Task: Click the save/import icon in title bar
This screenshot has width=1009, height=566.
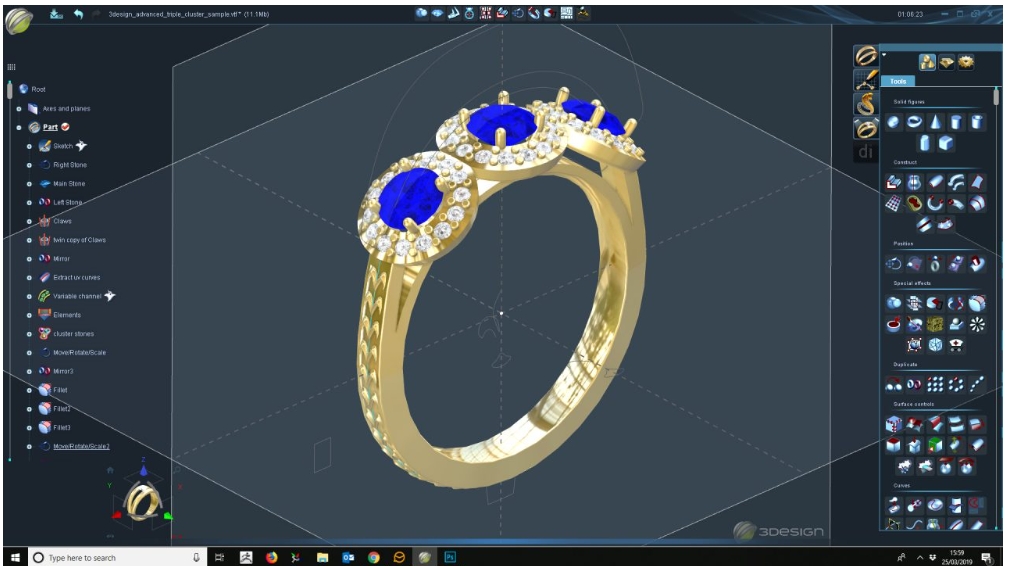Action: [x=57, y=14]
